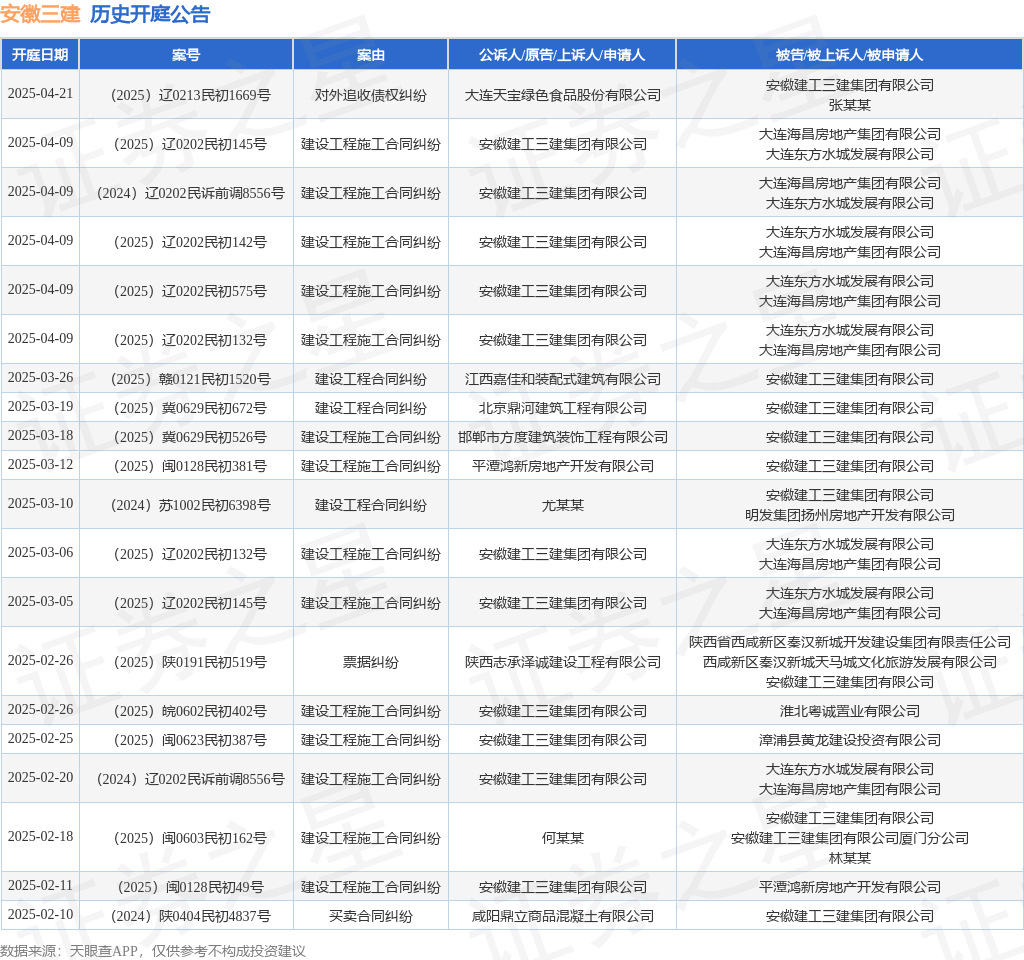Click defendant 漳浦县黄龙建设投资有限公司
The width and height of the screenshot is (1024, 960).
[849, 740]
